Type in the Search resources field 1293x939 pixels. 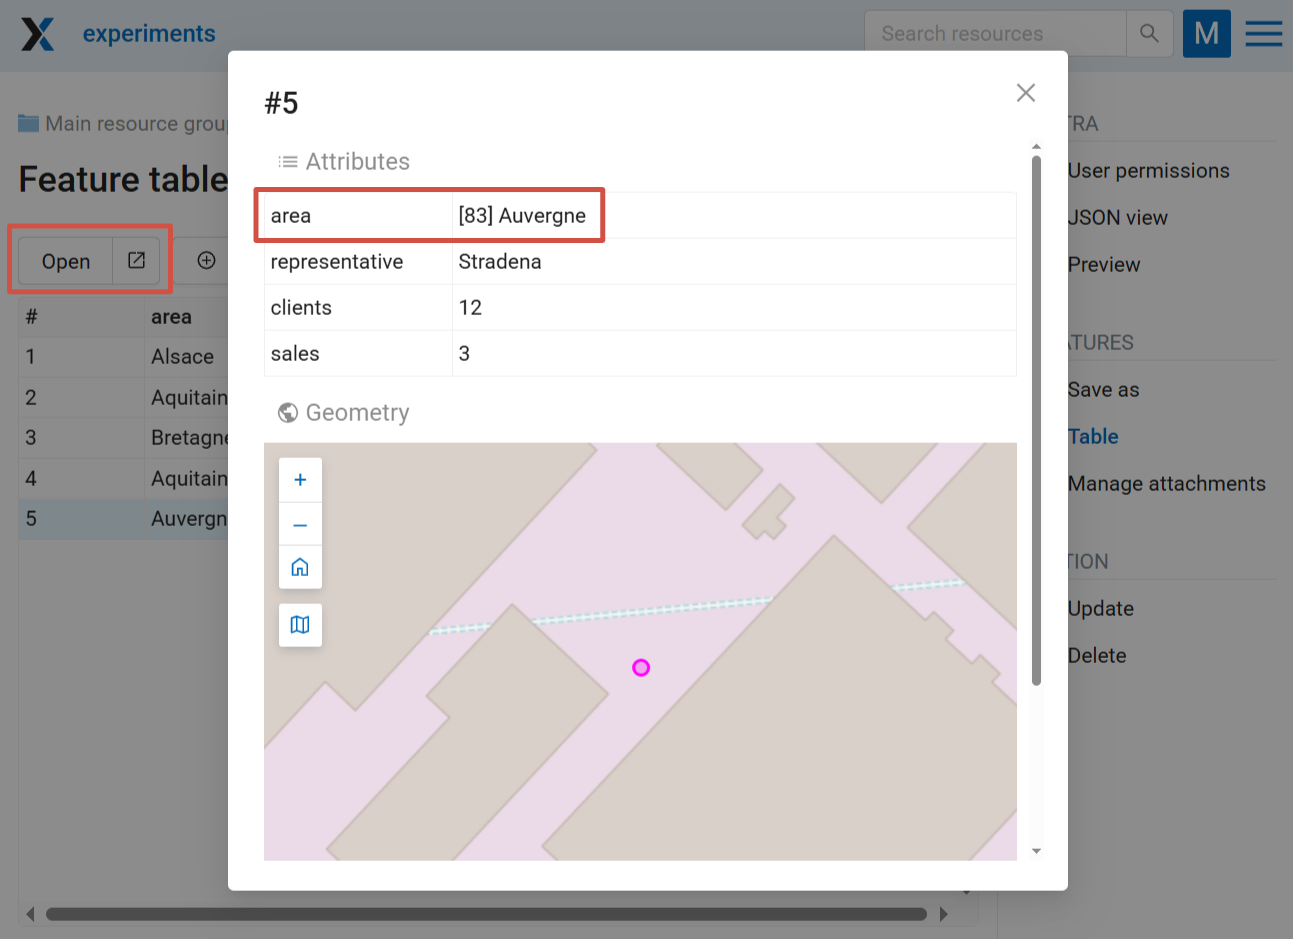[x=994, y=34]
